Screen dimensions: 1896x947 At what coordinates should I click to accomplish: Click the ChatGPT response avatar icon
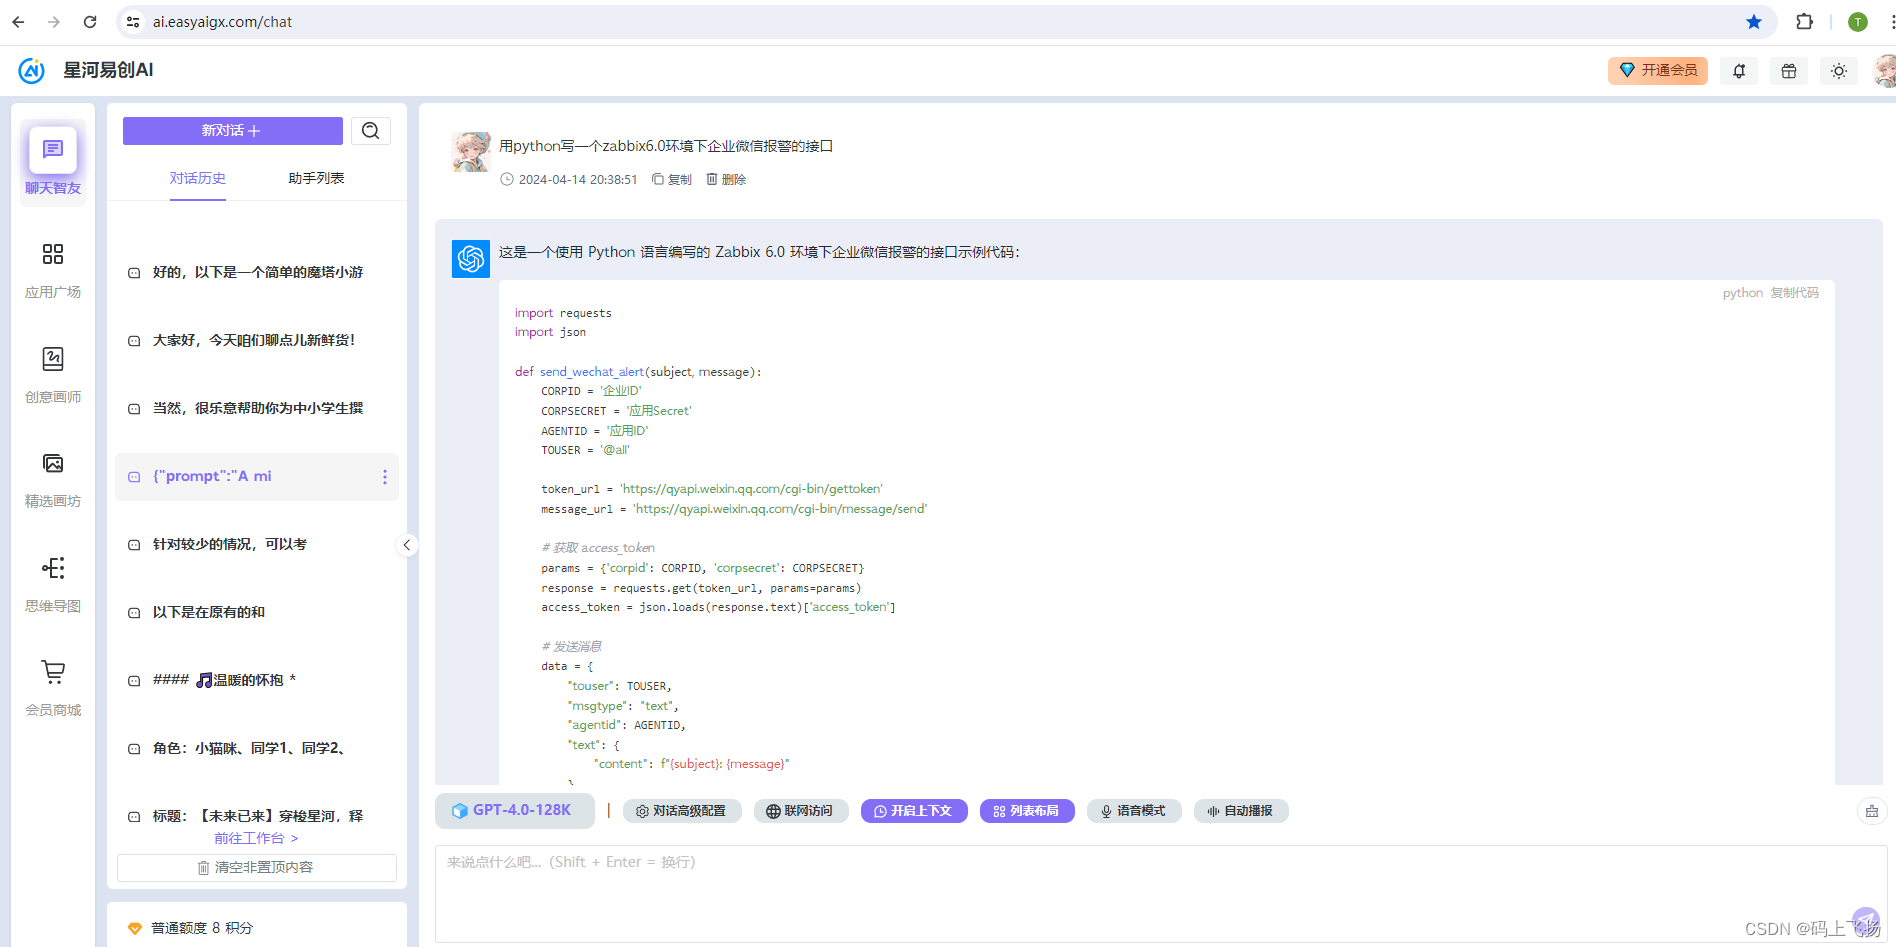471,259
